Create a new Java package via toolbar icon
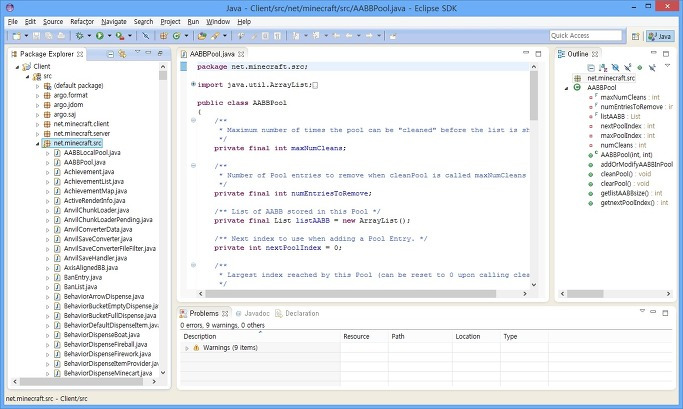683x409 pixels. [163, 36]
